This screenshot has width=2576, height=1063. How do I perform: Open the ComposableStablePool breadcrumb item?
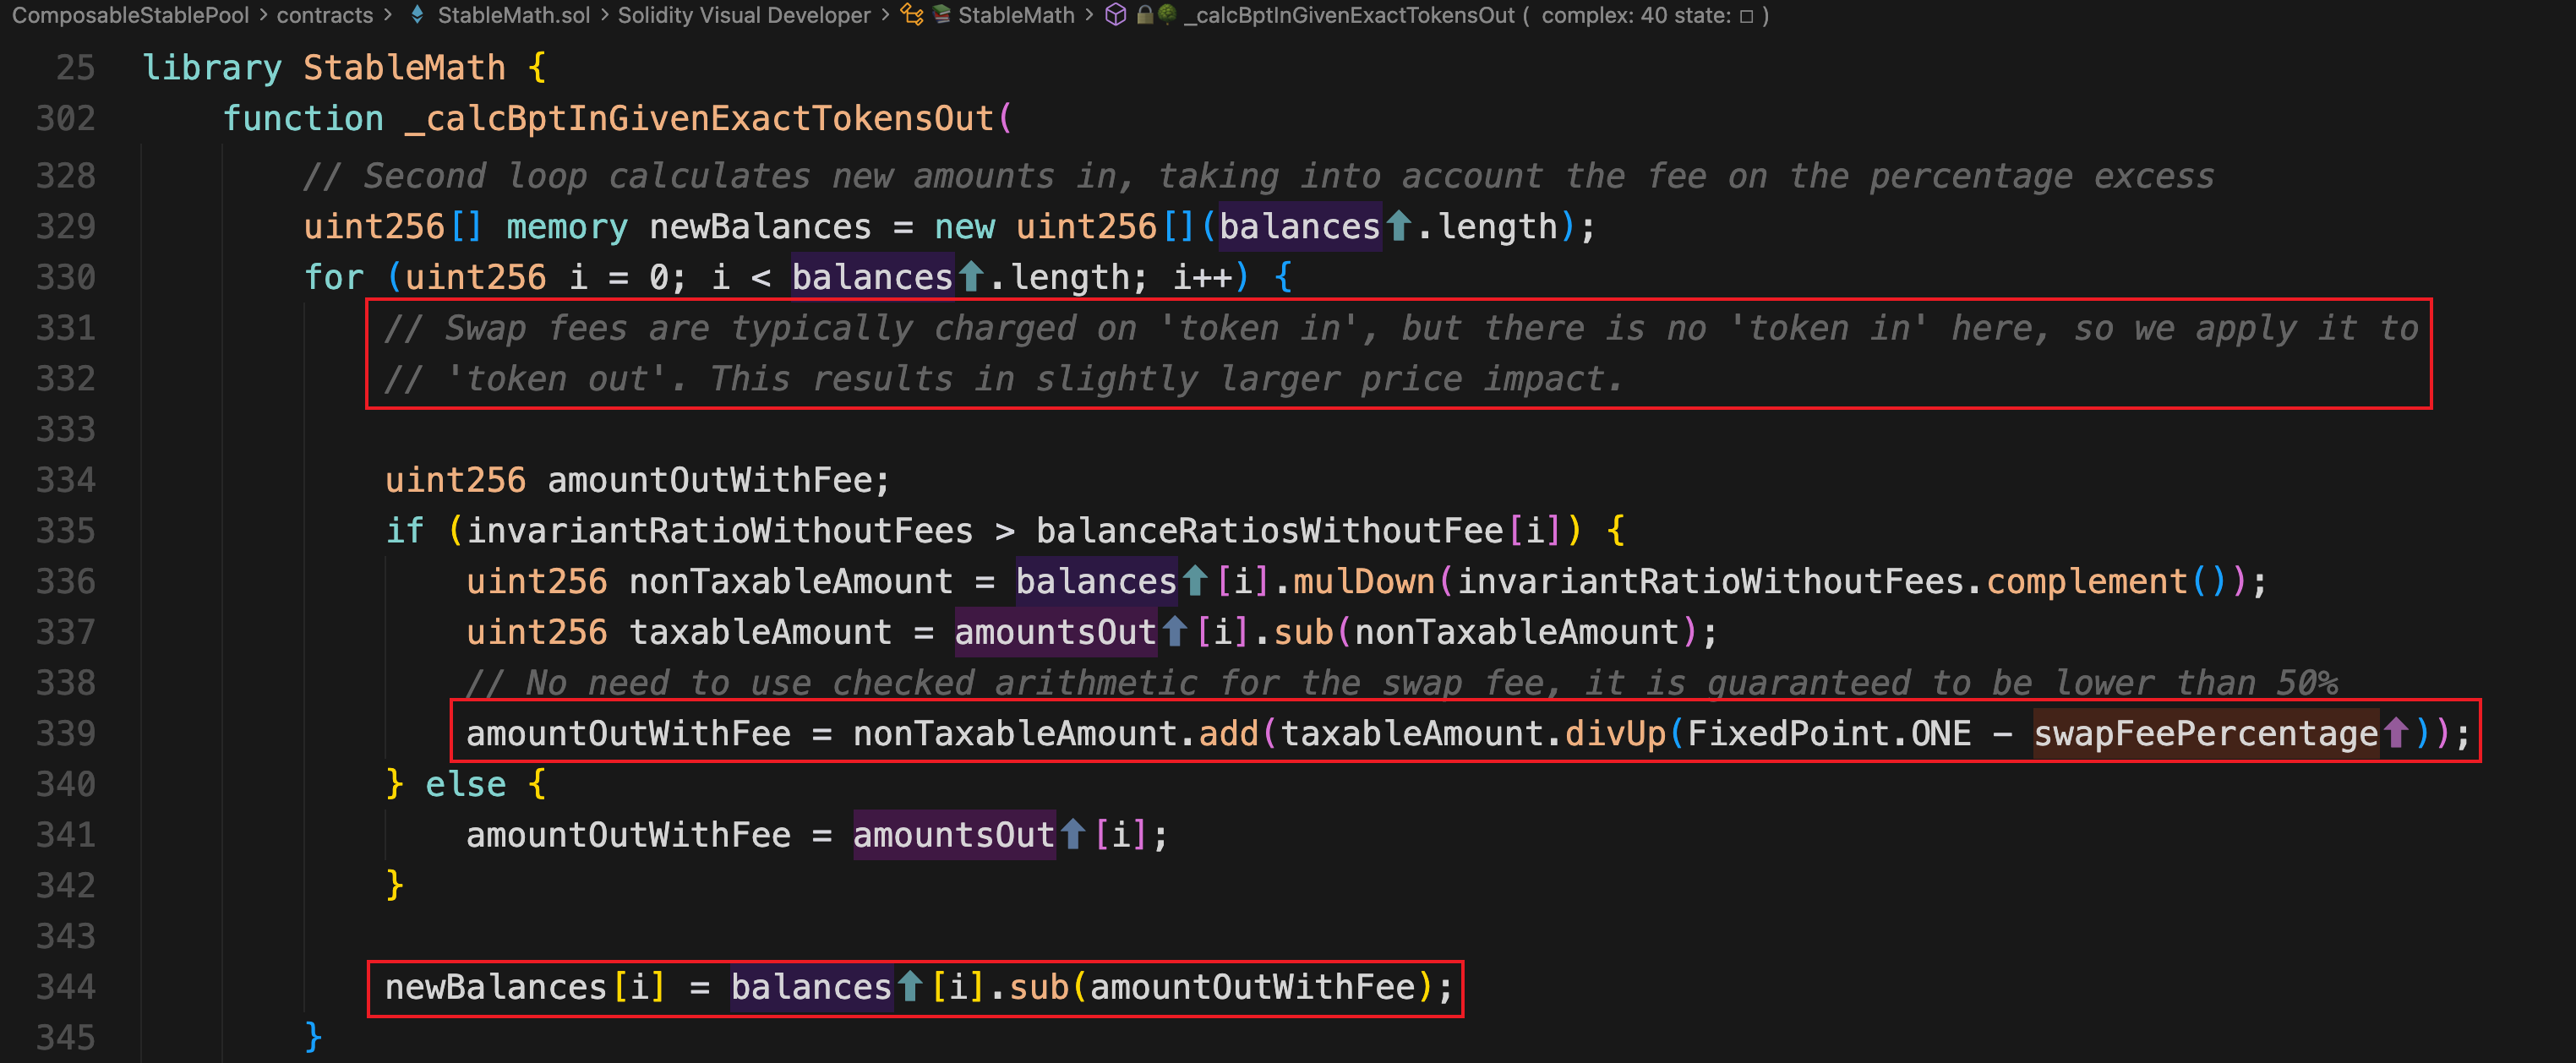click(130, 15)
